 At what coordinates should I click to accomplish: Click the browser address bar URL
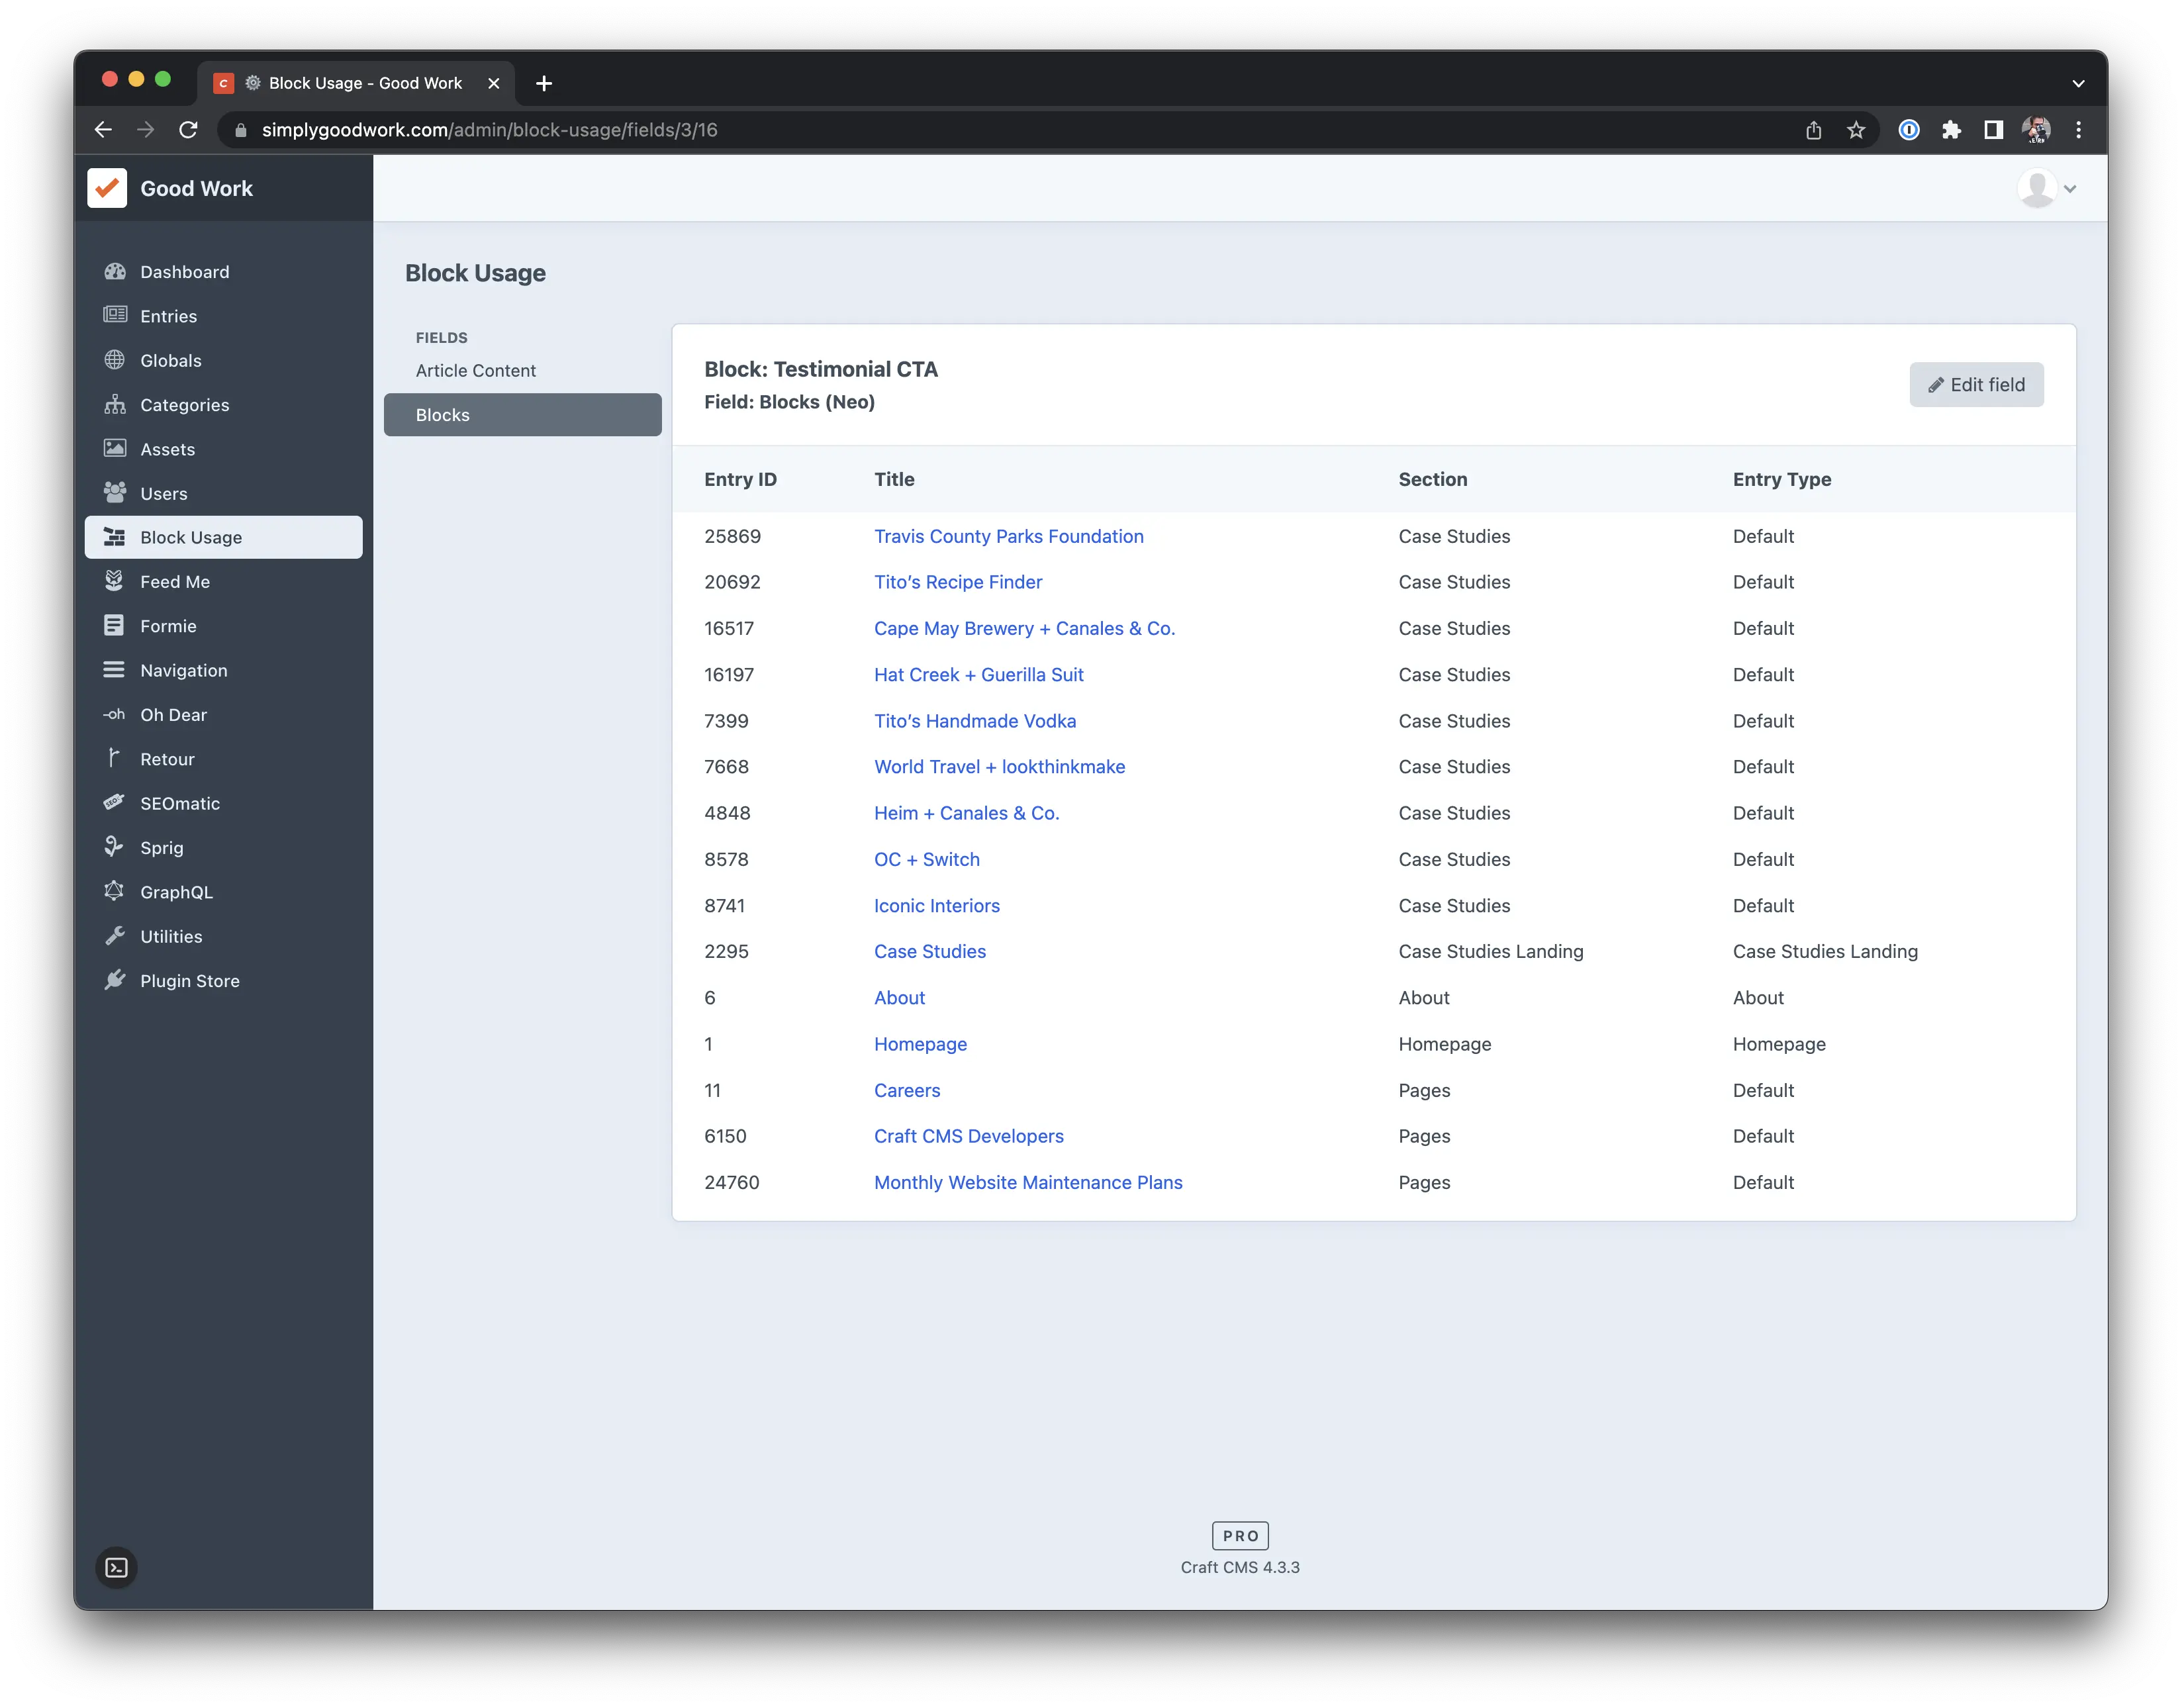coord(489,130)
